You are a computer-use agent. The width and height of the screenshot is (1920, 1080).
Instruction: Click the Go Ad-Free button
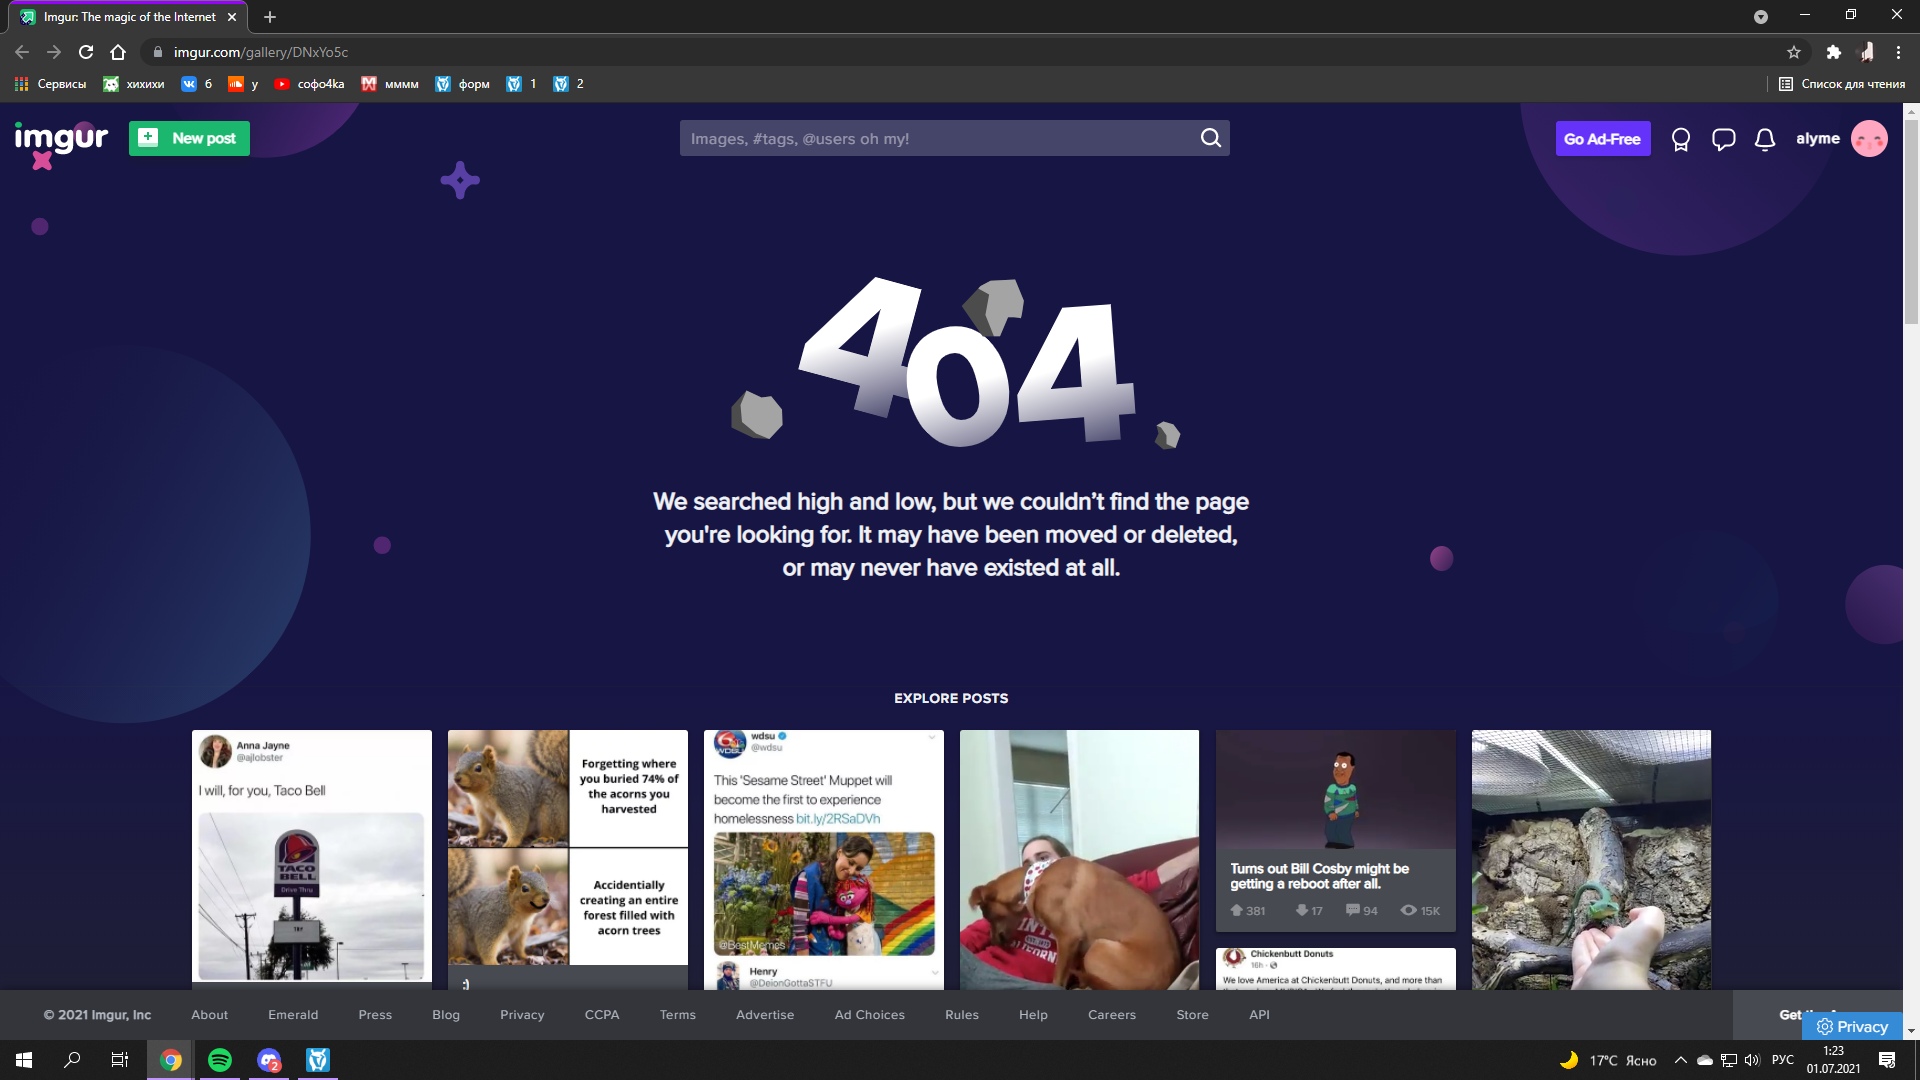[x=1602, y=139]
